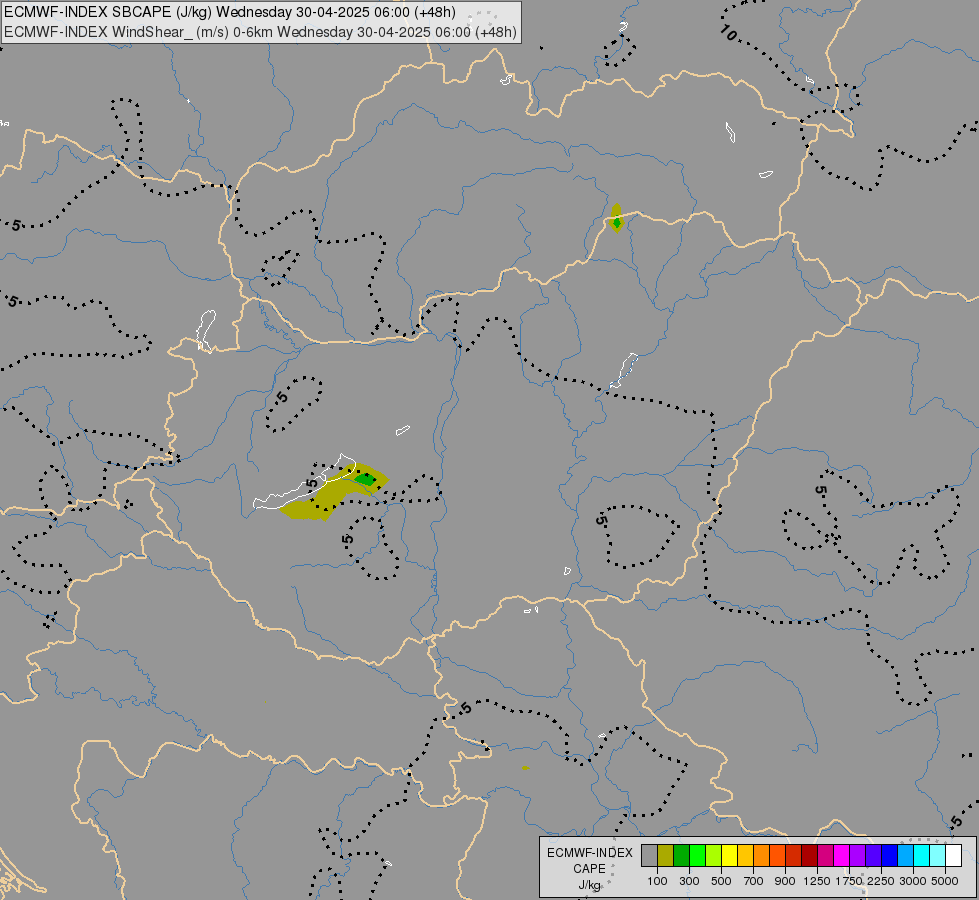Click the small CAPE spot on the northern border
Screen dimensions: 979x900
point(616,218)
